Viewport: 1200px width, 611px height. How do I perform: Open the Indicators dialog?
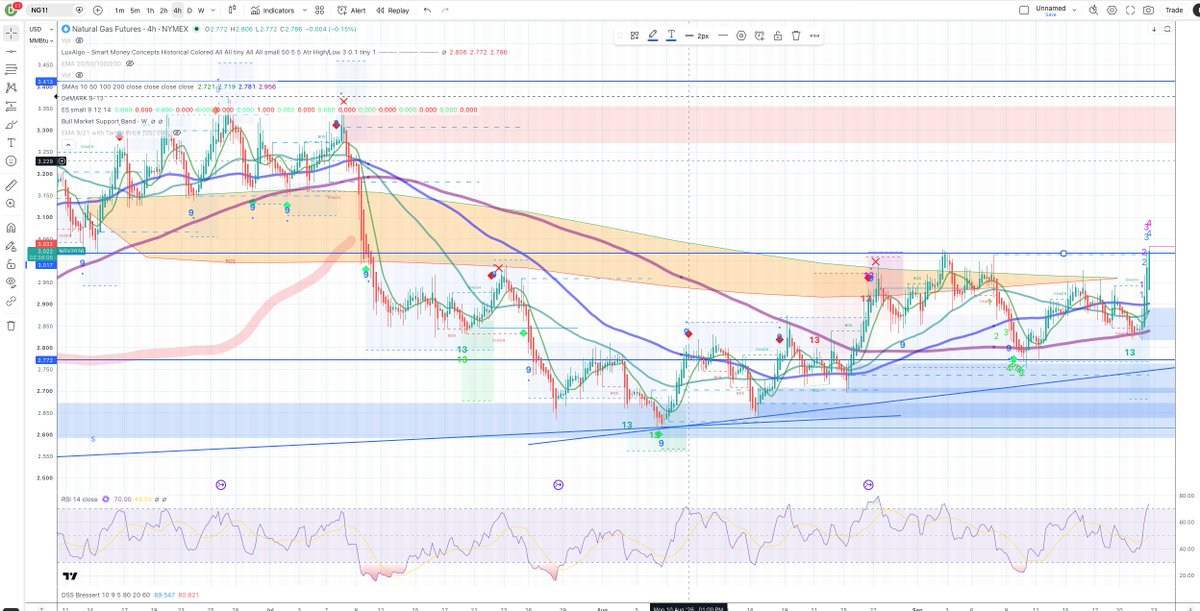(x=272, y=10)
